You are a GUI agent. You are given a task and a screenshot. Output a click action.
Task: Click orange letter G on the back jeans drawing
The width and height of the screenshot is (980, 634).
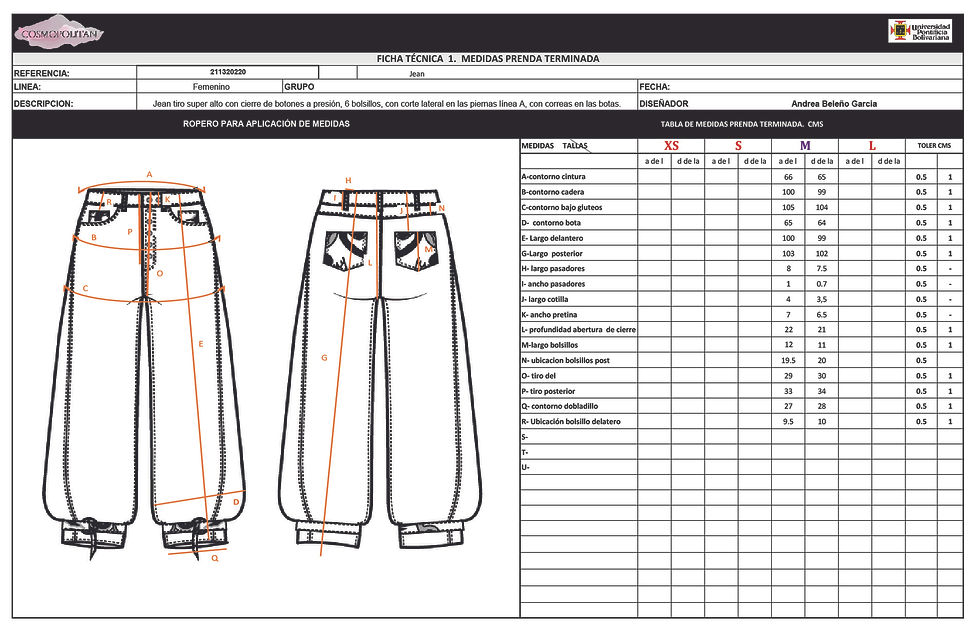(324, 358)
